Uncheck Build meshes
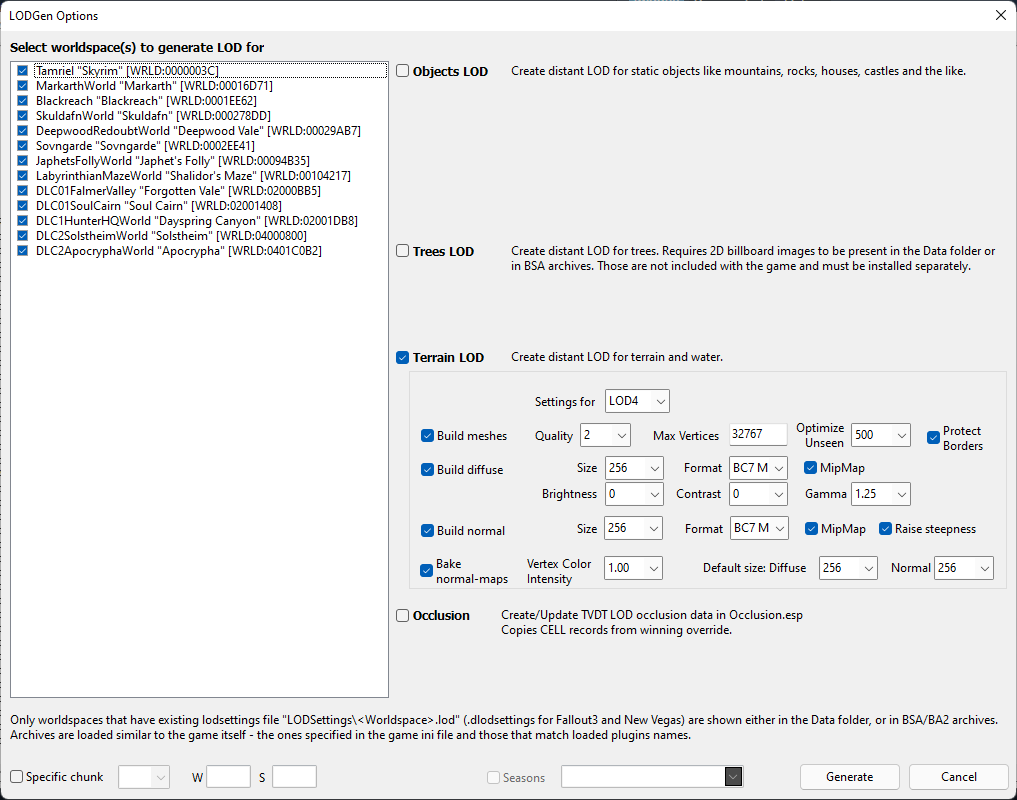This screenshot has height=800, width=1017. [427, 435]
